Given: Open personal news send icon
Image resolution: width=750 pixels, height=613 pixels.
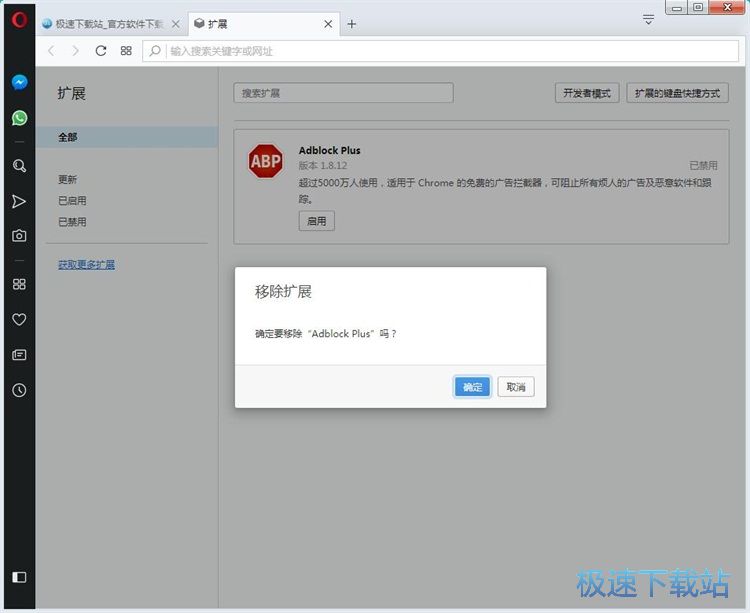Looking at the screenshot, I should pos(19,201).
